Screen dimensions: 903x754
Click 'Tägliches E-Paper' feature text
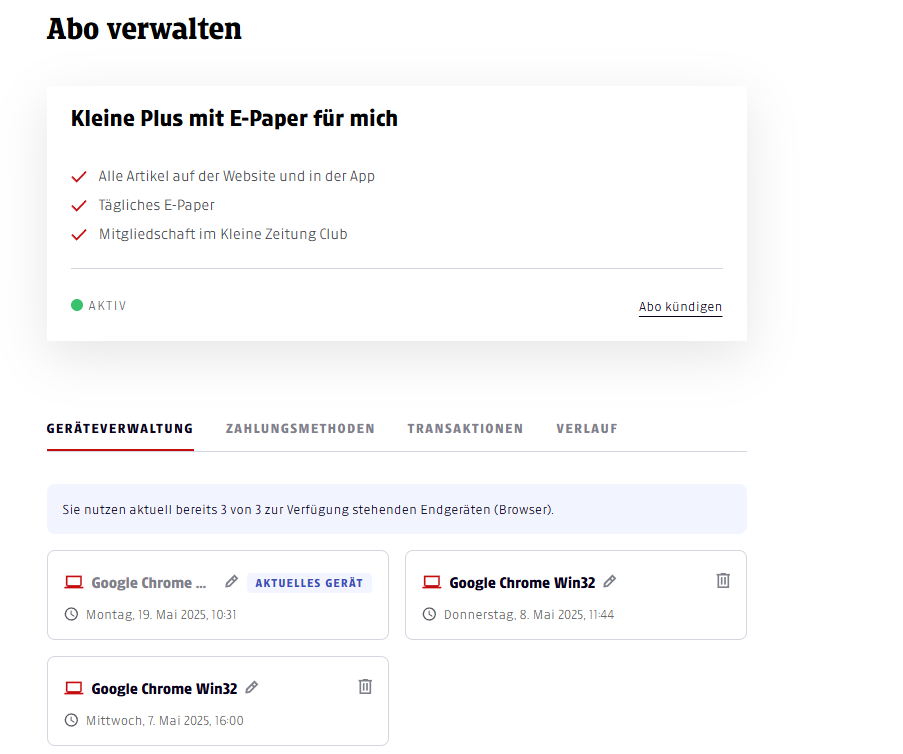click(157, 205)
